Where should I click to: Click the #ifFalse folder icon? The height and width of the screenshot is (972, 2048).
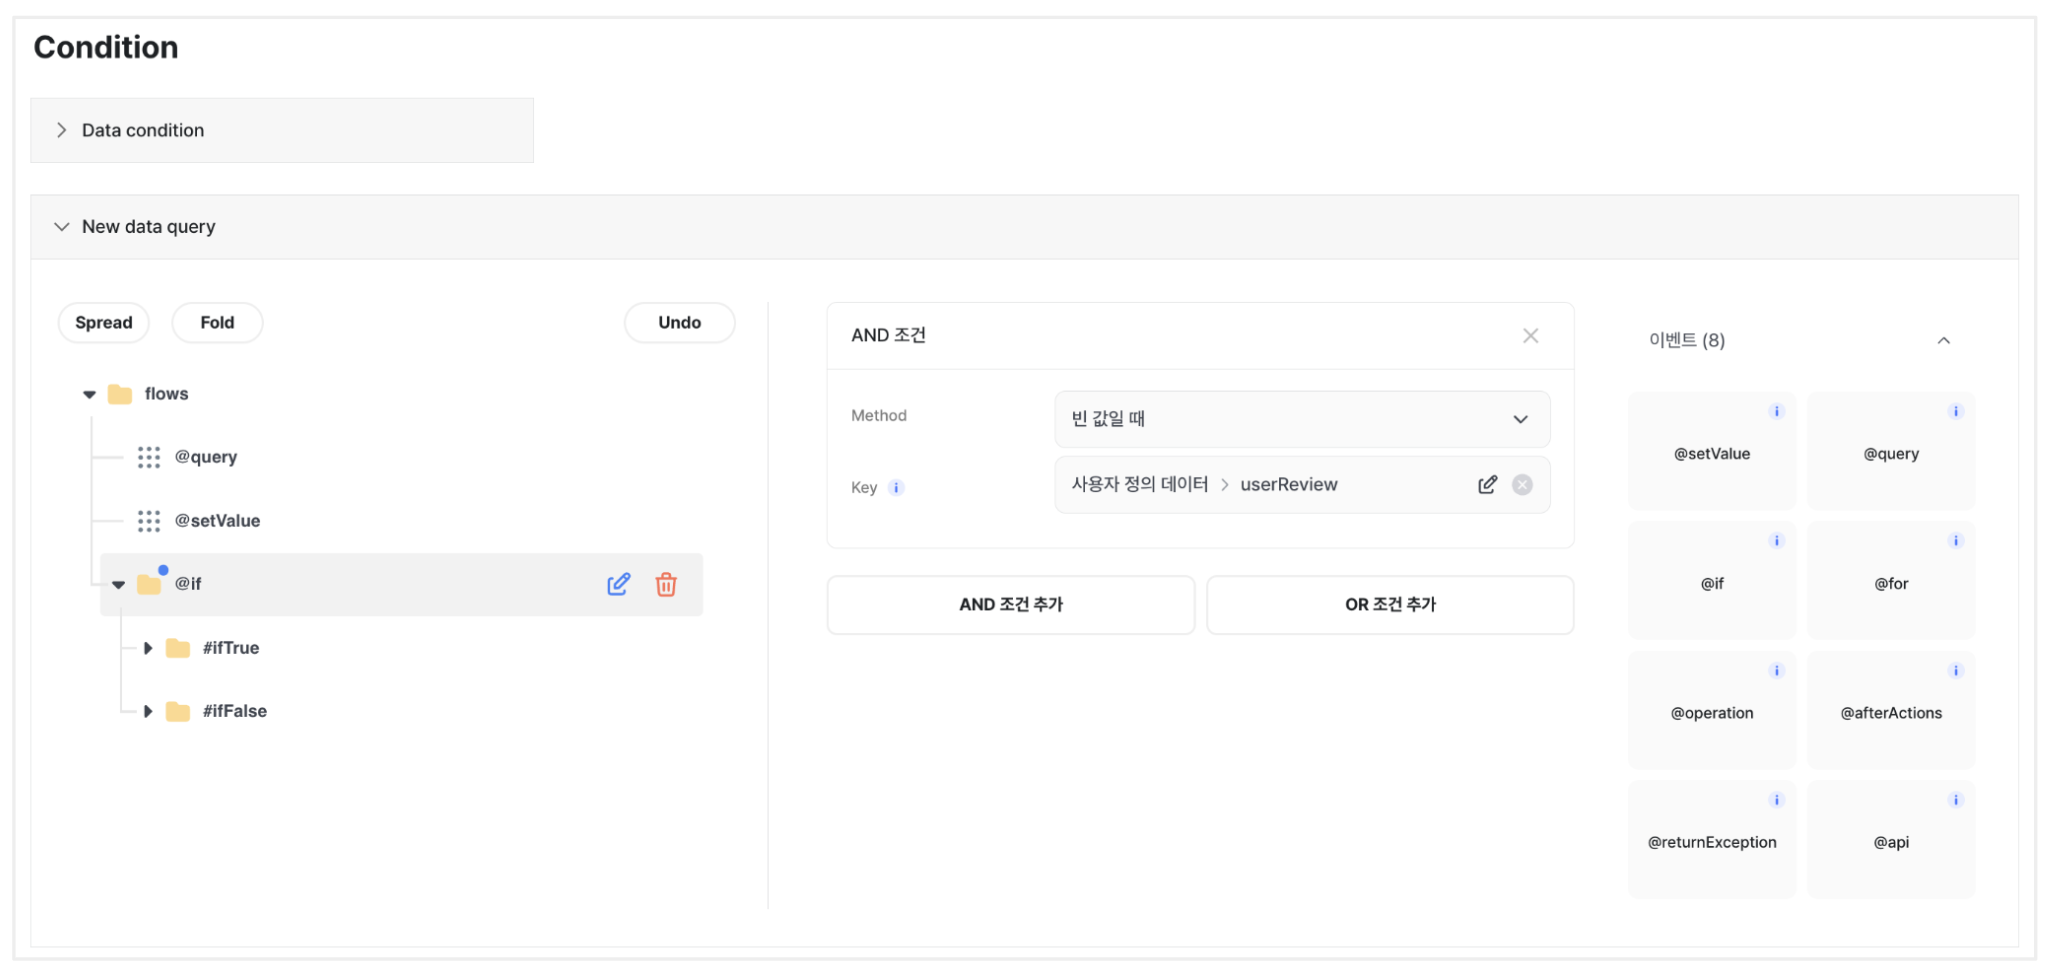[178, 711]
